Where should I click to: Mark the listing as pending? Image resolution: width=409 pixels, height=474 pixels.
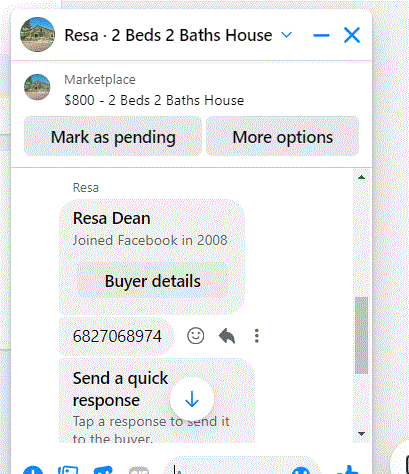point(113,136)
